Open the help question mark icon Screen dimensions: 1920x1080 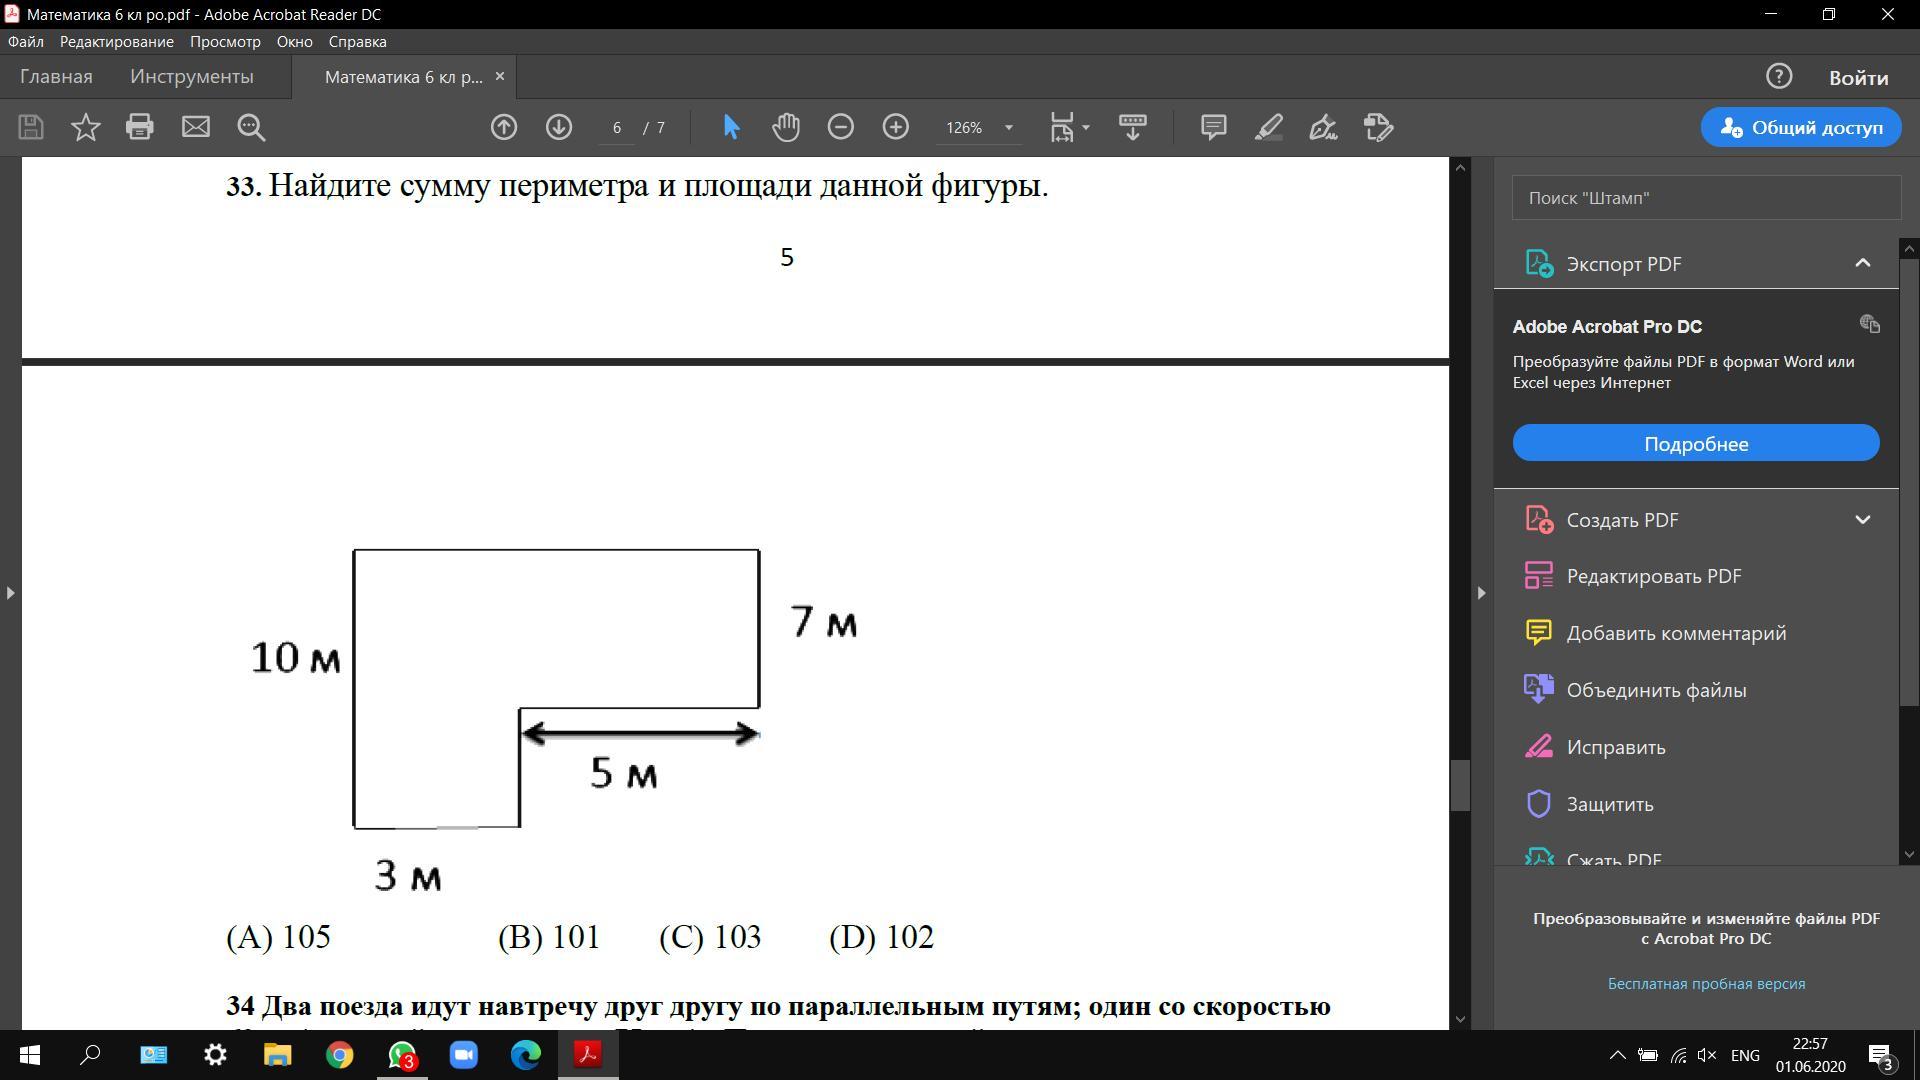(x=1779, y=77)
